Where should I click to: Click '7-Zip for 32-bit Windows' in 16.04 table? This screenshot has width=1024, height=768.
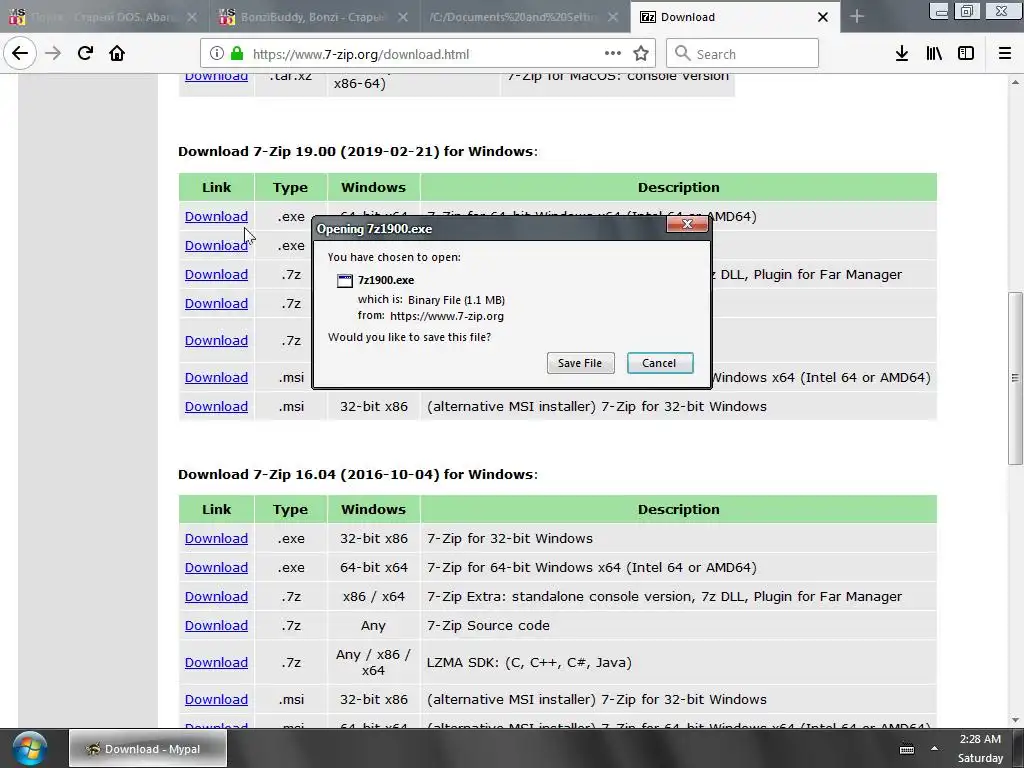pyautogui.click(x=510, y=538)
